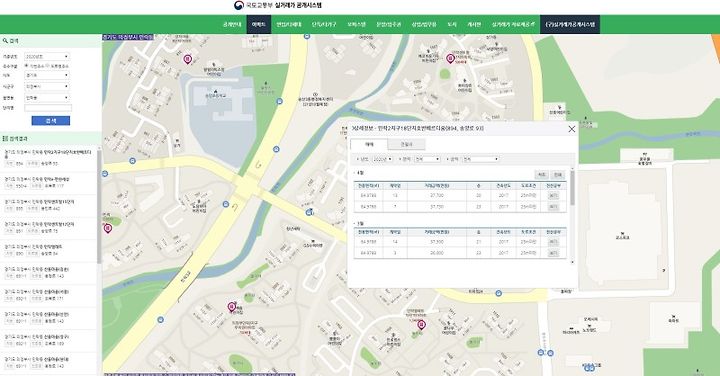This screenshot has height=376, width=720.
Task: Open the 분양/입주권 menu item
Action: click(x=388, y=24)
